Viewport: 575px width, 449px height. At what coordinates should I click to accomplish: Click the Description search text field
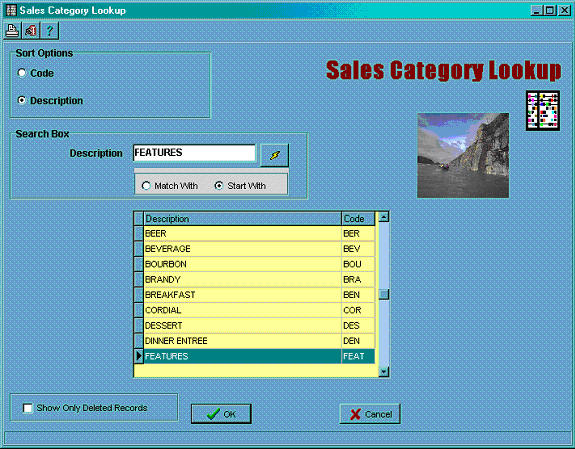(194, 153)
